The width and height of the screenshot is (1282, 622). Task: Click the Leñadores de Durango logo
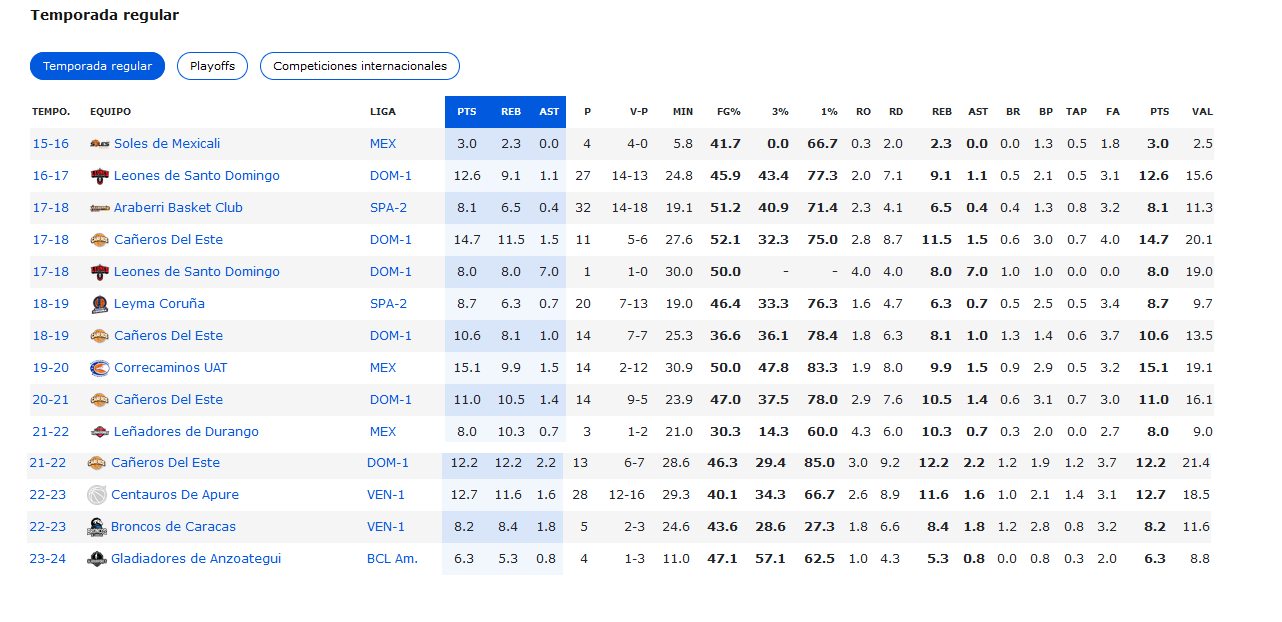[x=99, y=432]
